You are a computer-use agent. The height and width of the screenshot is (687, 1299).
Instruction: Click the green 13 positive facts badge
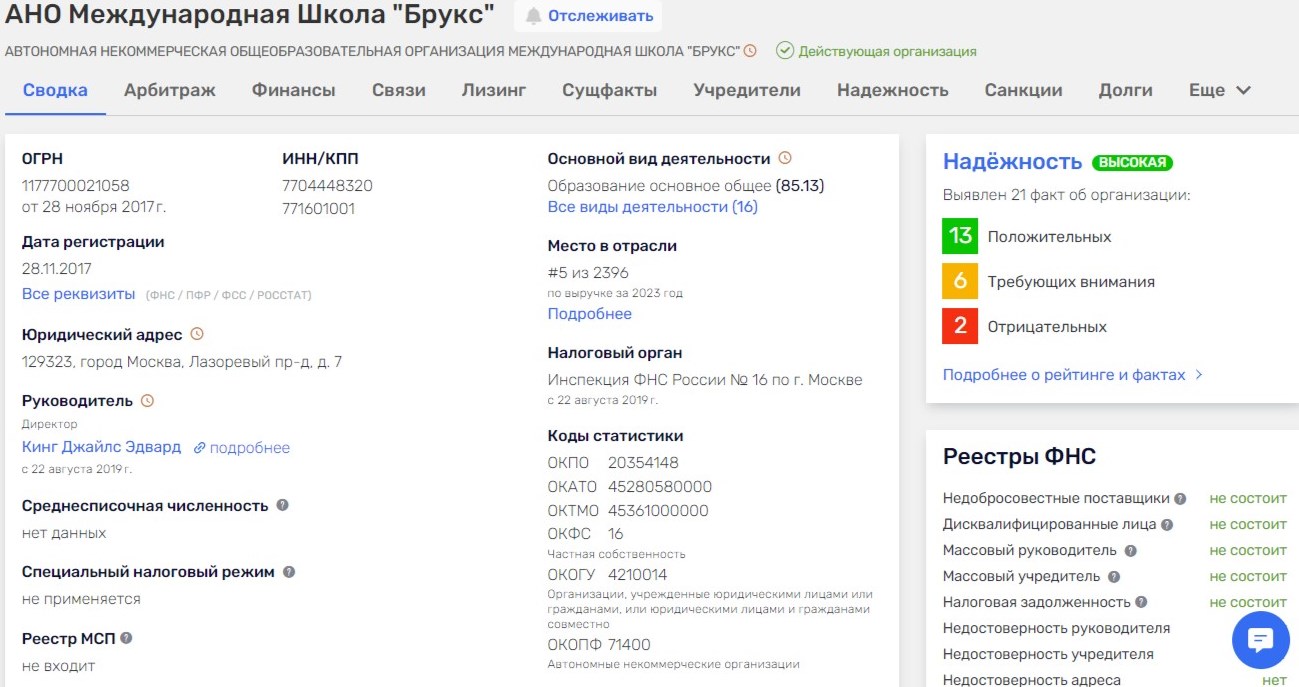point(960,236)
